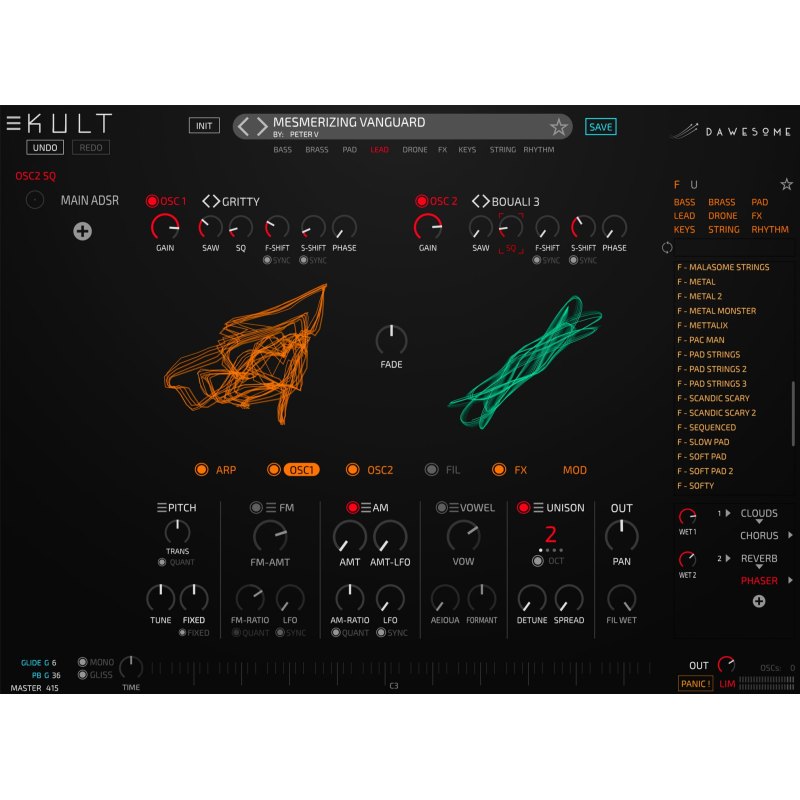Click the glide TIME knob

click(131, 668)
